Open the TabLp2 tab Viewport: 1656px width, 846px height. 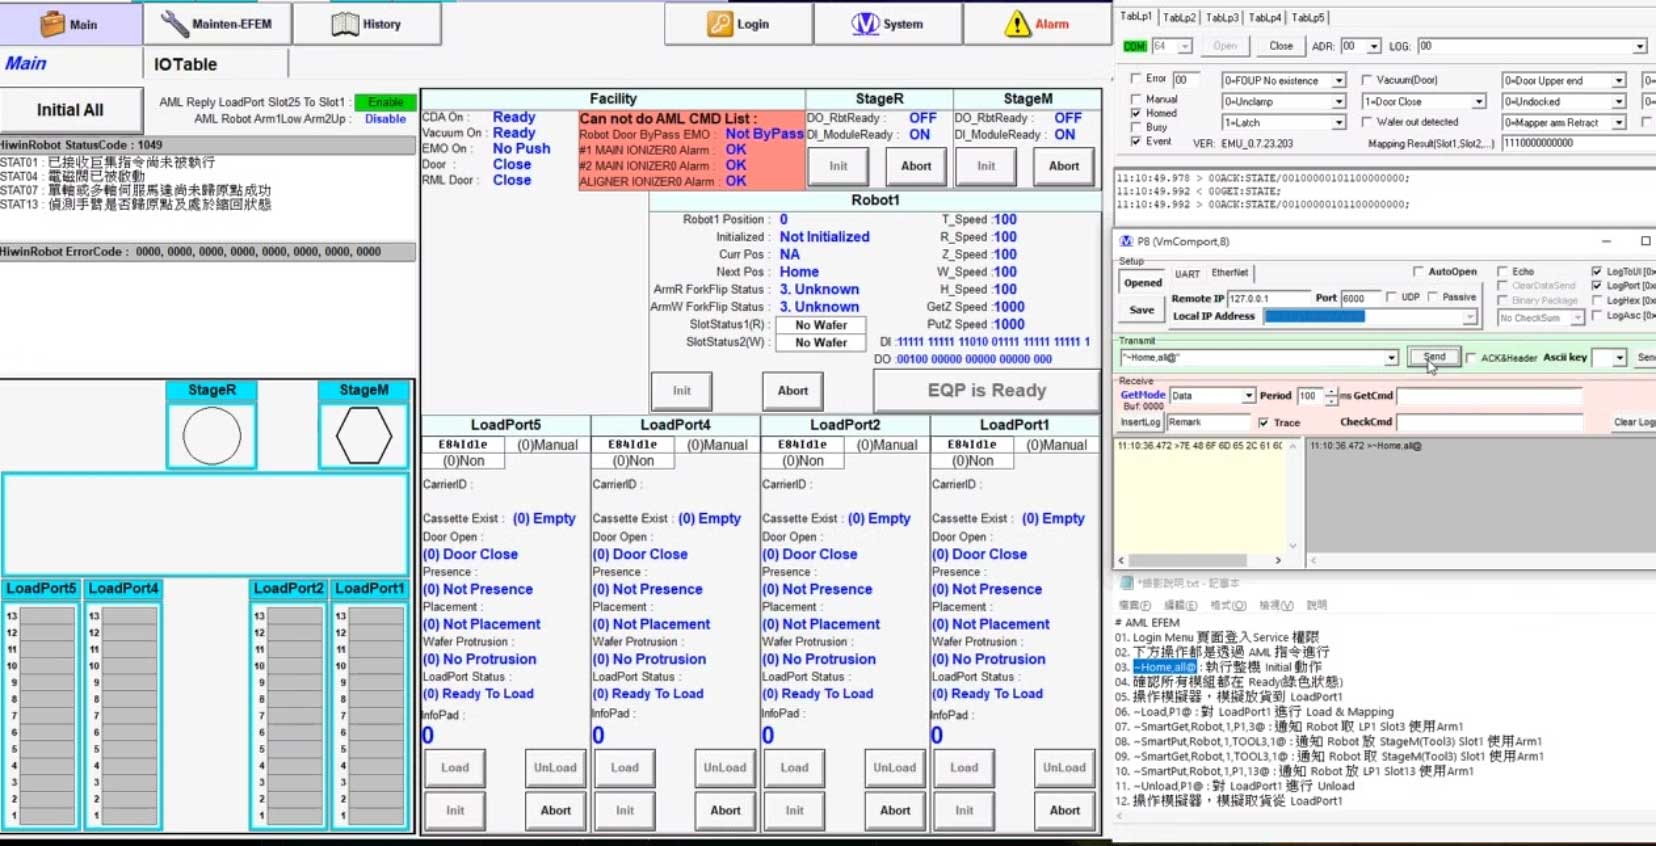coord(1179,17)
